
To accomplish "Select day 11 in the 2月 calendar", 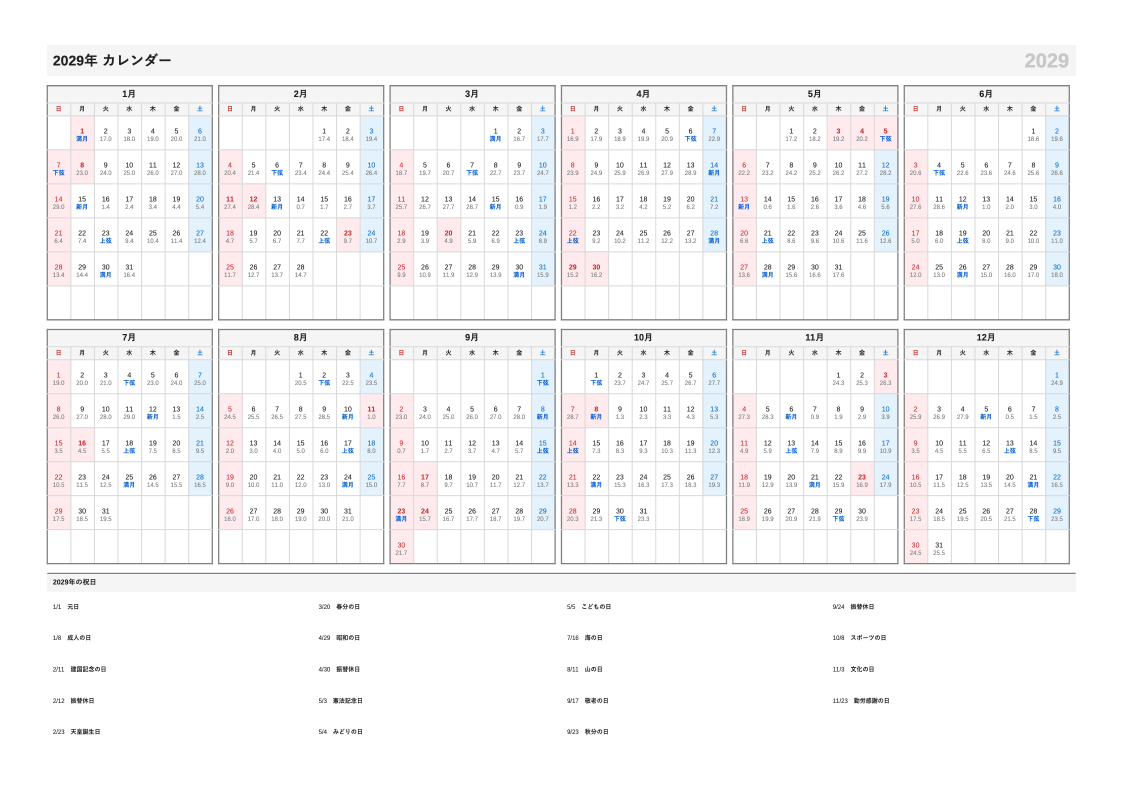I will coord(230,201).
